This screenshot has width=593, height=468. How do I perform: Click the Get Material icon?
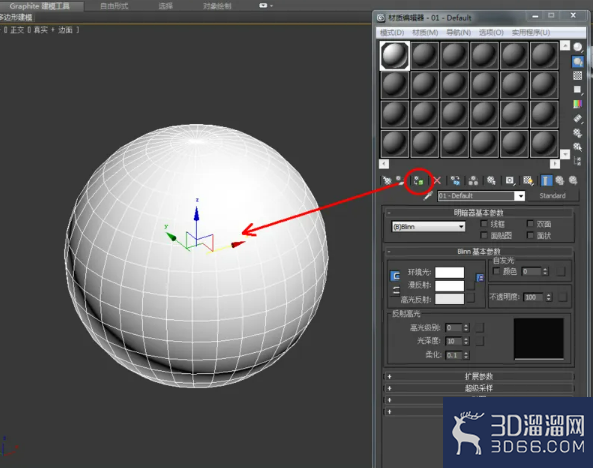387,180
